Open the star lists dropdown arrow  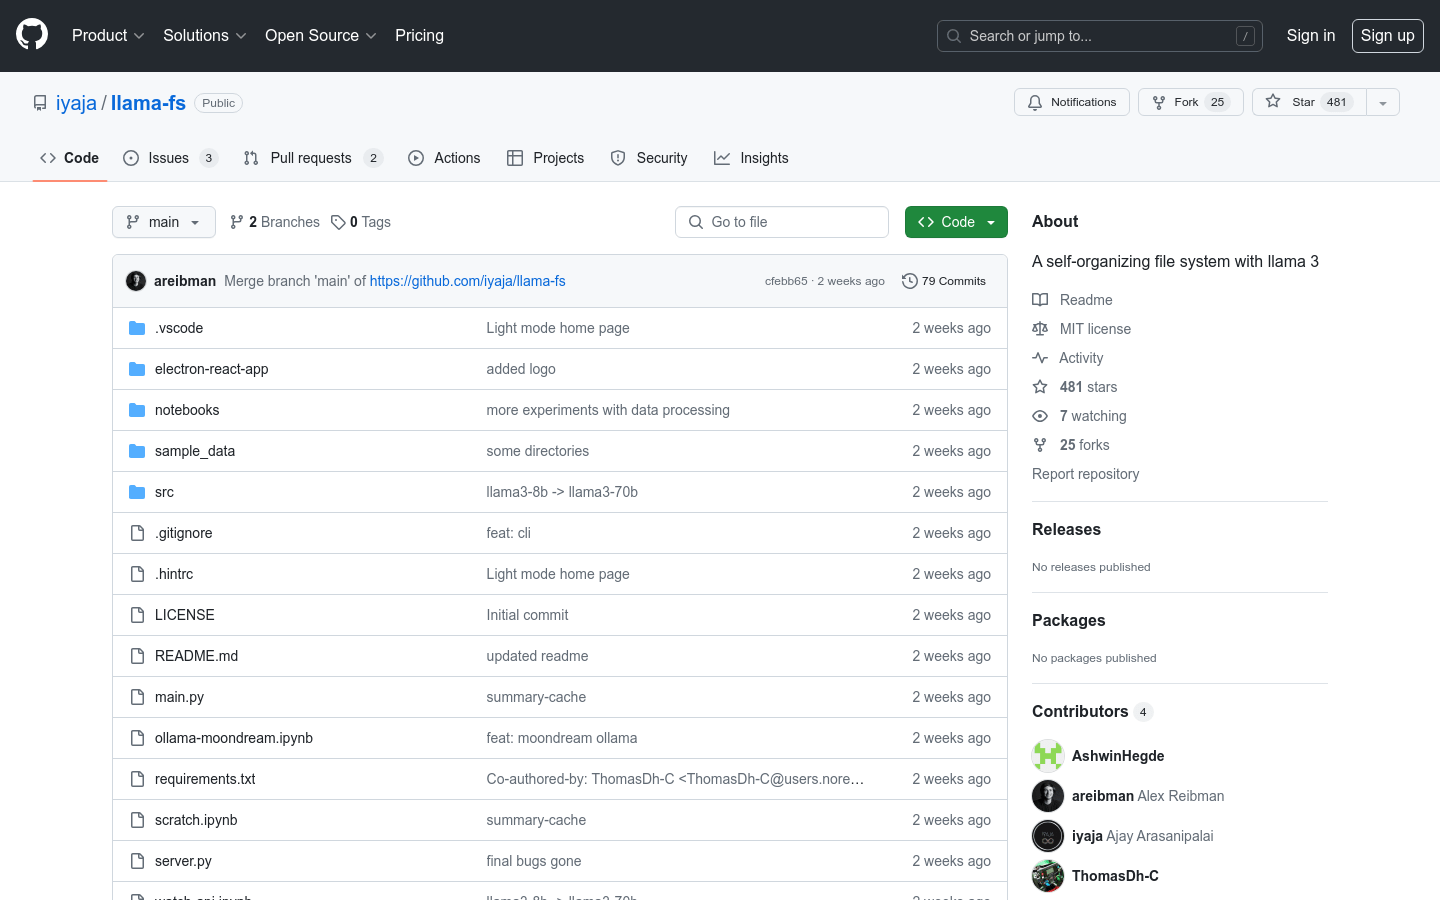click(x=1383, y=102)
